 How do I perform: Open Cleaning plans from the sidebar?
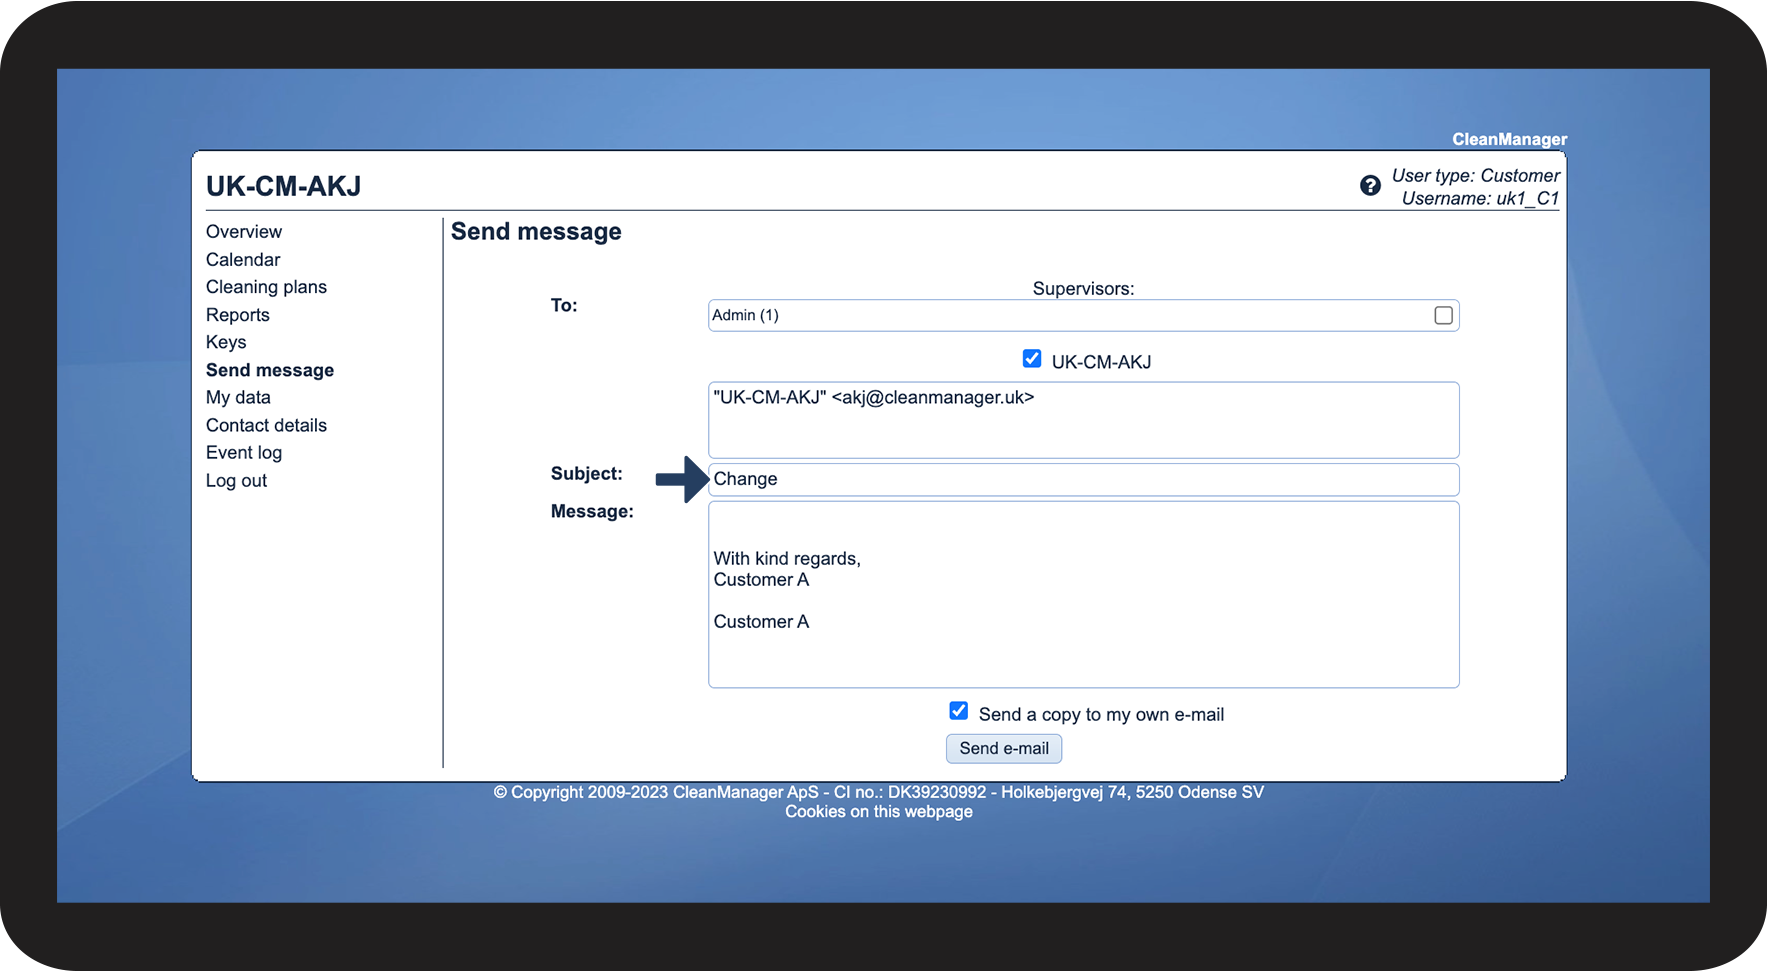266,287
